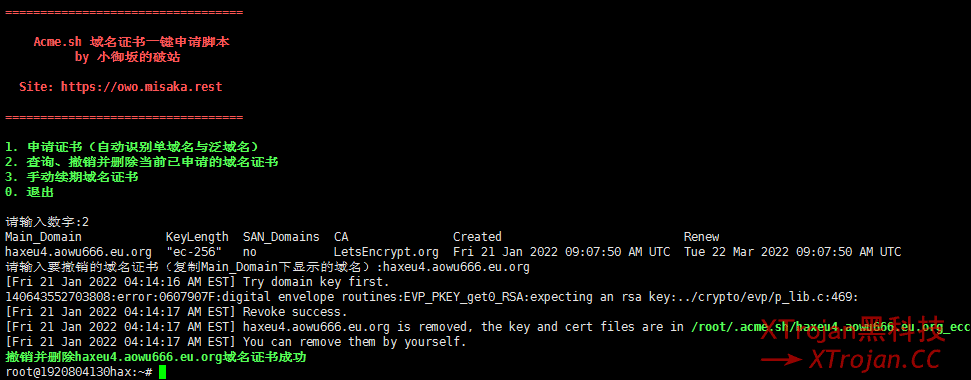Screen dimensions: 971x380
Task: Click haxeu4.aowu666.eu.org in the table row
Action: click(x=78, y=252)
